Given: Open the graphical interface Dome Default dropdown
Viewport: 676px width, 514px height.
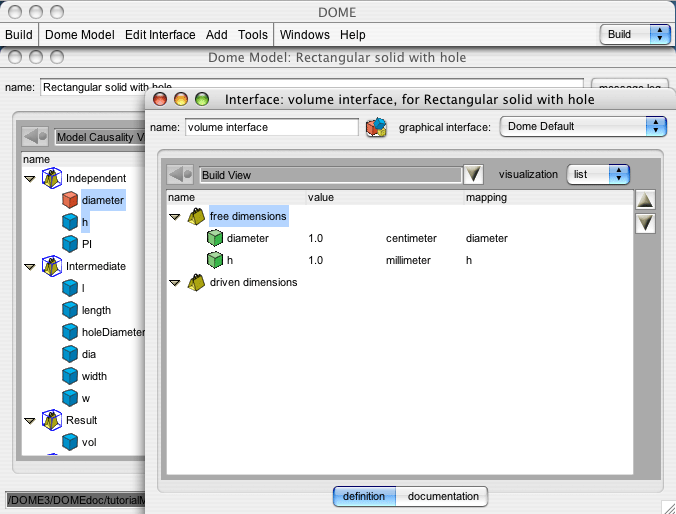Looking at the screenshot, I should pos(583,126).
